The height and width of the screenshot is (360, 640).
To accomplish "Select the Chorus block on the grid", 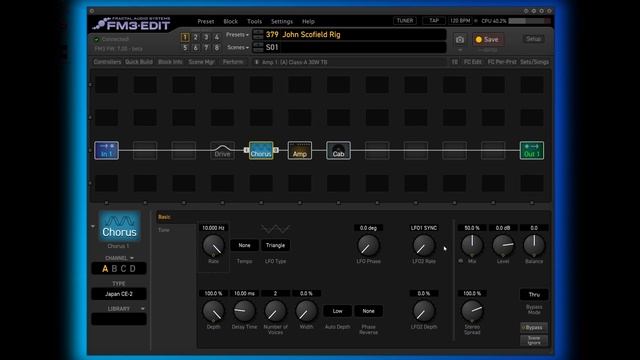I will pyautogui.click(x=261, y=150).
